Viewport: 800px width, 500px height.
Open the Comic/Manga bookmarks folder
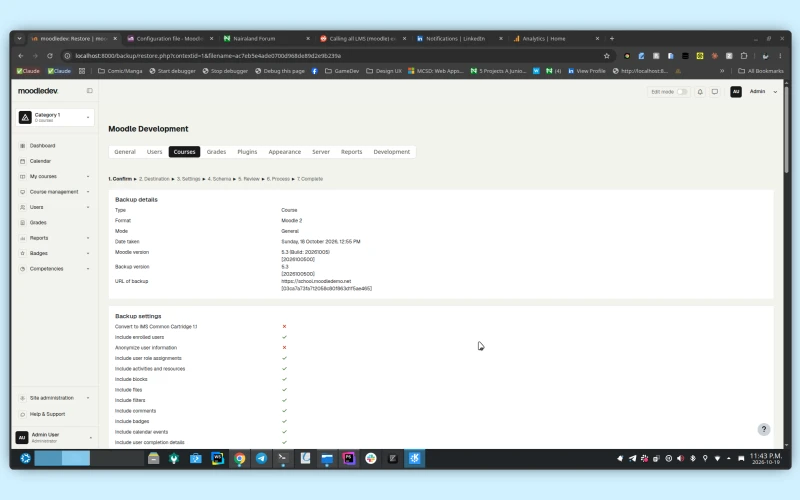tap(120, 71)
